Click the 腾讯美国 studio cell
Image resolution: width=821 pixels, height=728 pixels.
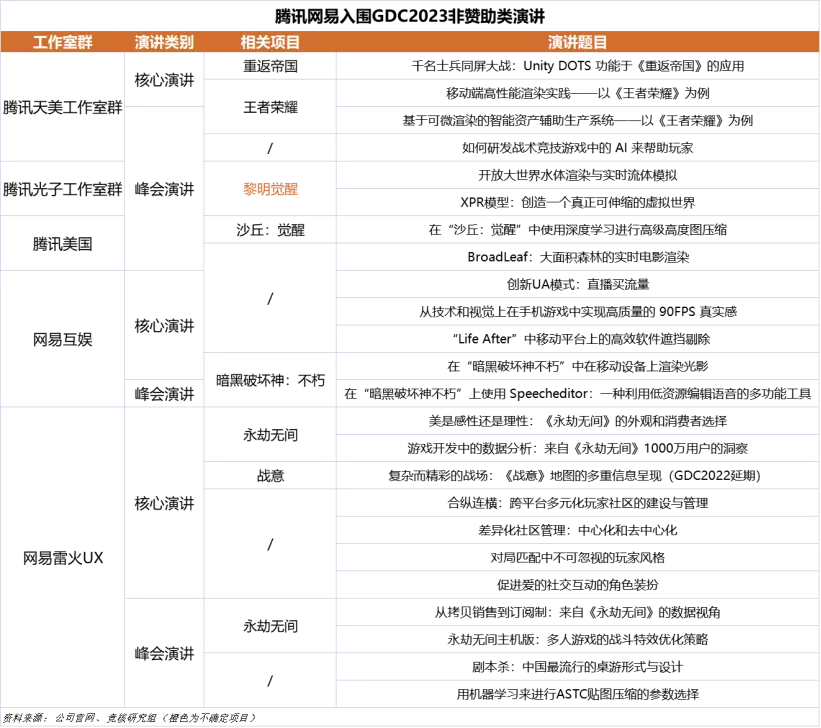click(x=62, y=244)
